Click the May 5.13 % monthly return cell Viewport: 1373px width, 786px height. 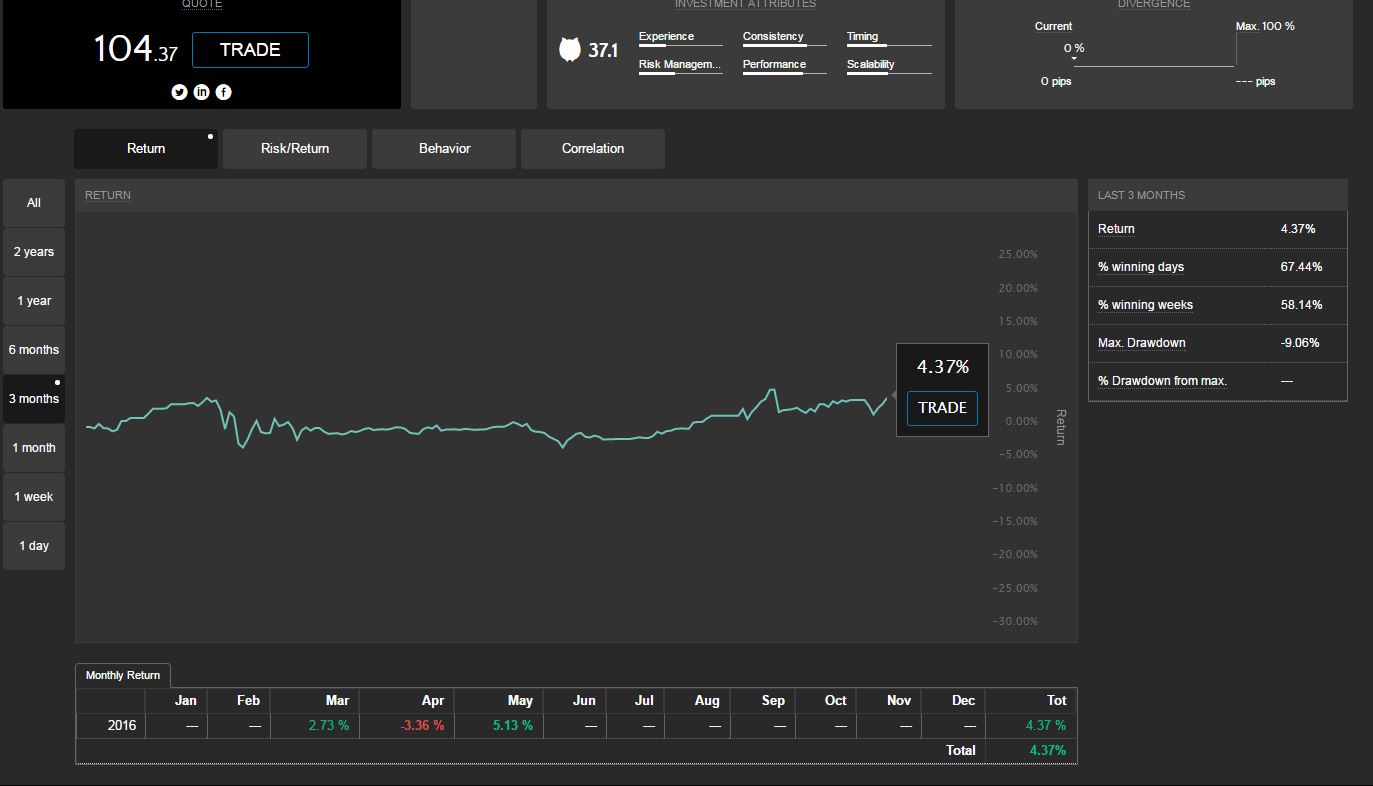pyautogui.click(x=512, y=725)
